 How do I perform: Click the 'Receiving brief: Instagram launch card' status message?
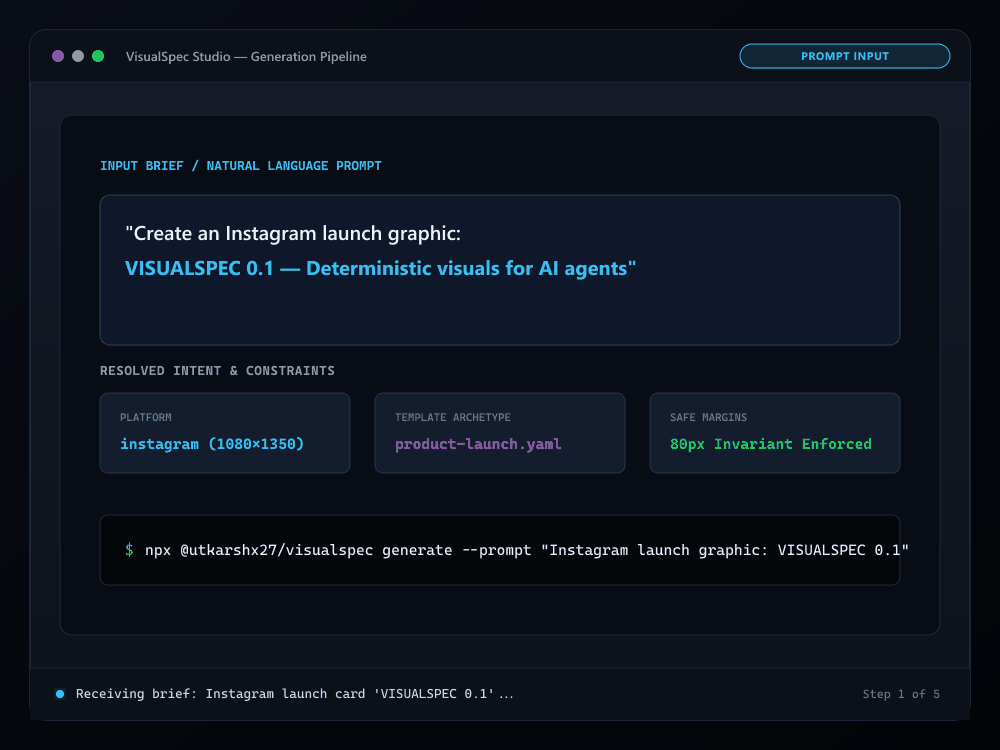(294, 694)
